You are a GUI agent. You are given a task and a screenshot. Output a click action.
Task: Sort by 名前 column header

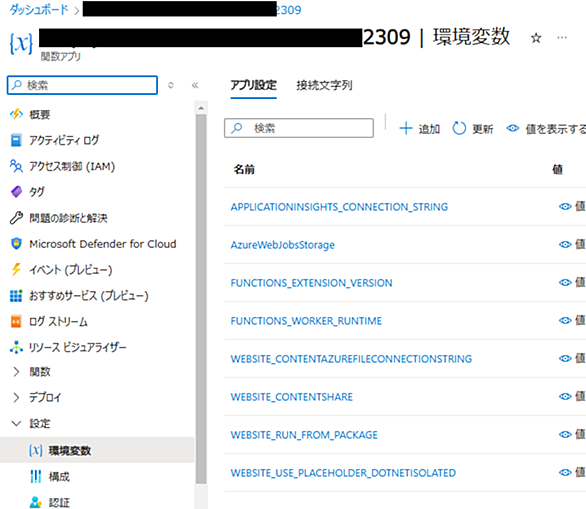click(x=244, y=169)
